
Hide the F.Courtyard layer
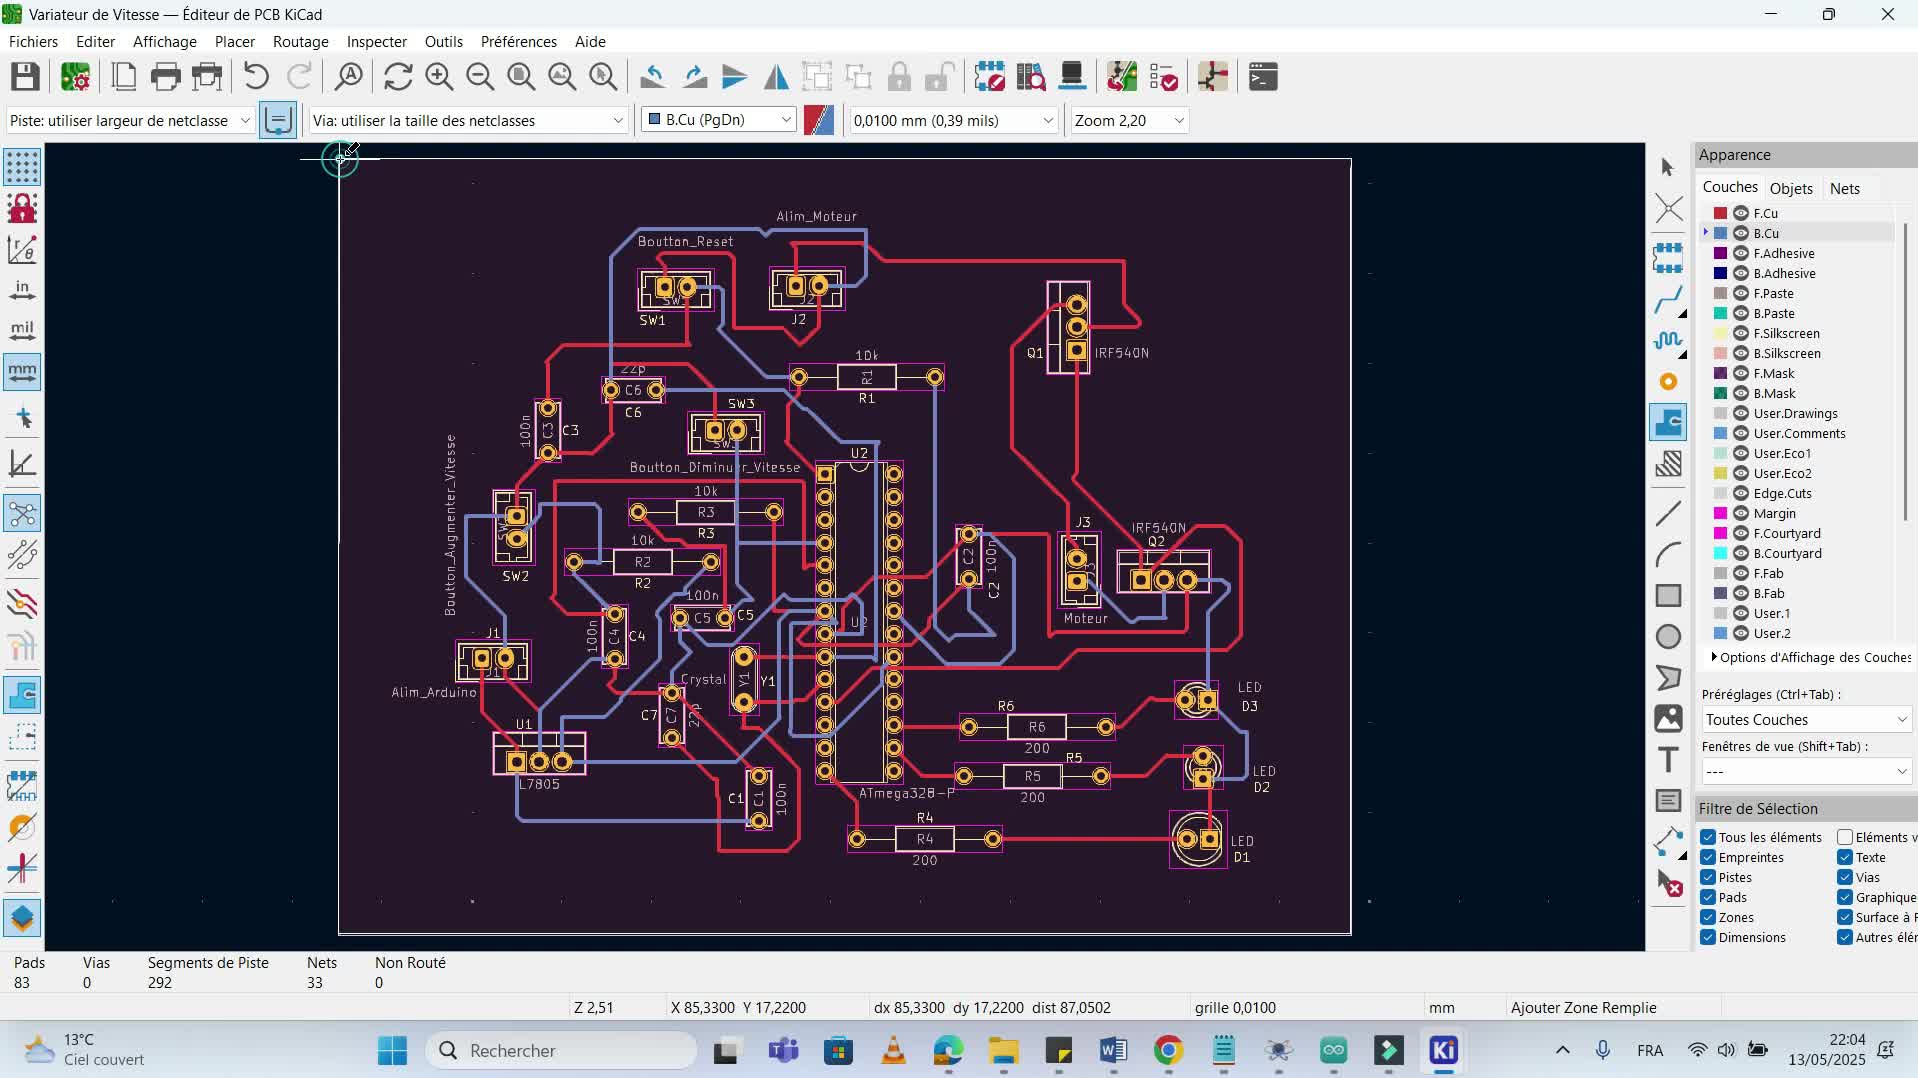(1741, 533)
